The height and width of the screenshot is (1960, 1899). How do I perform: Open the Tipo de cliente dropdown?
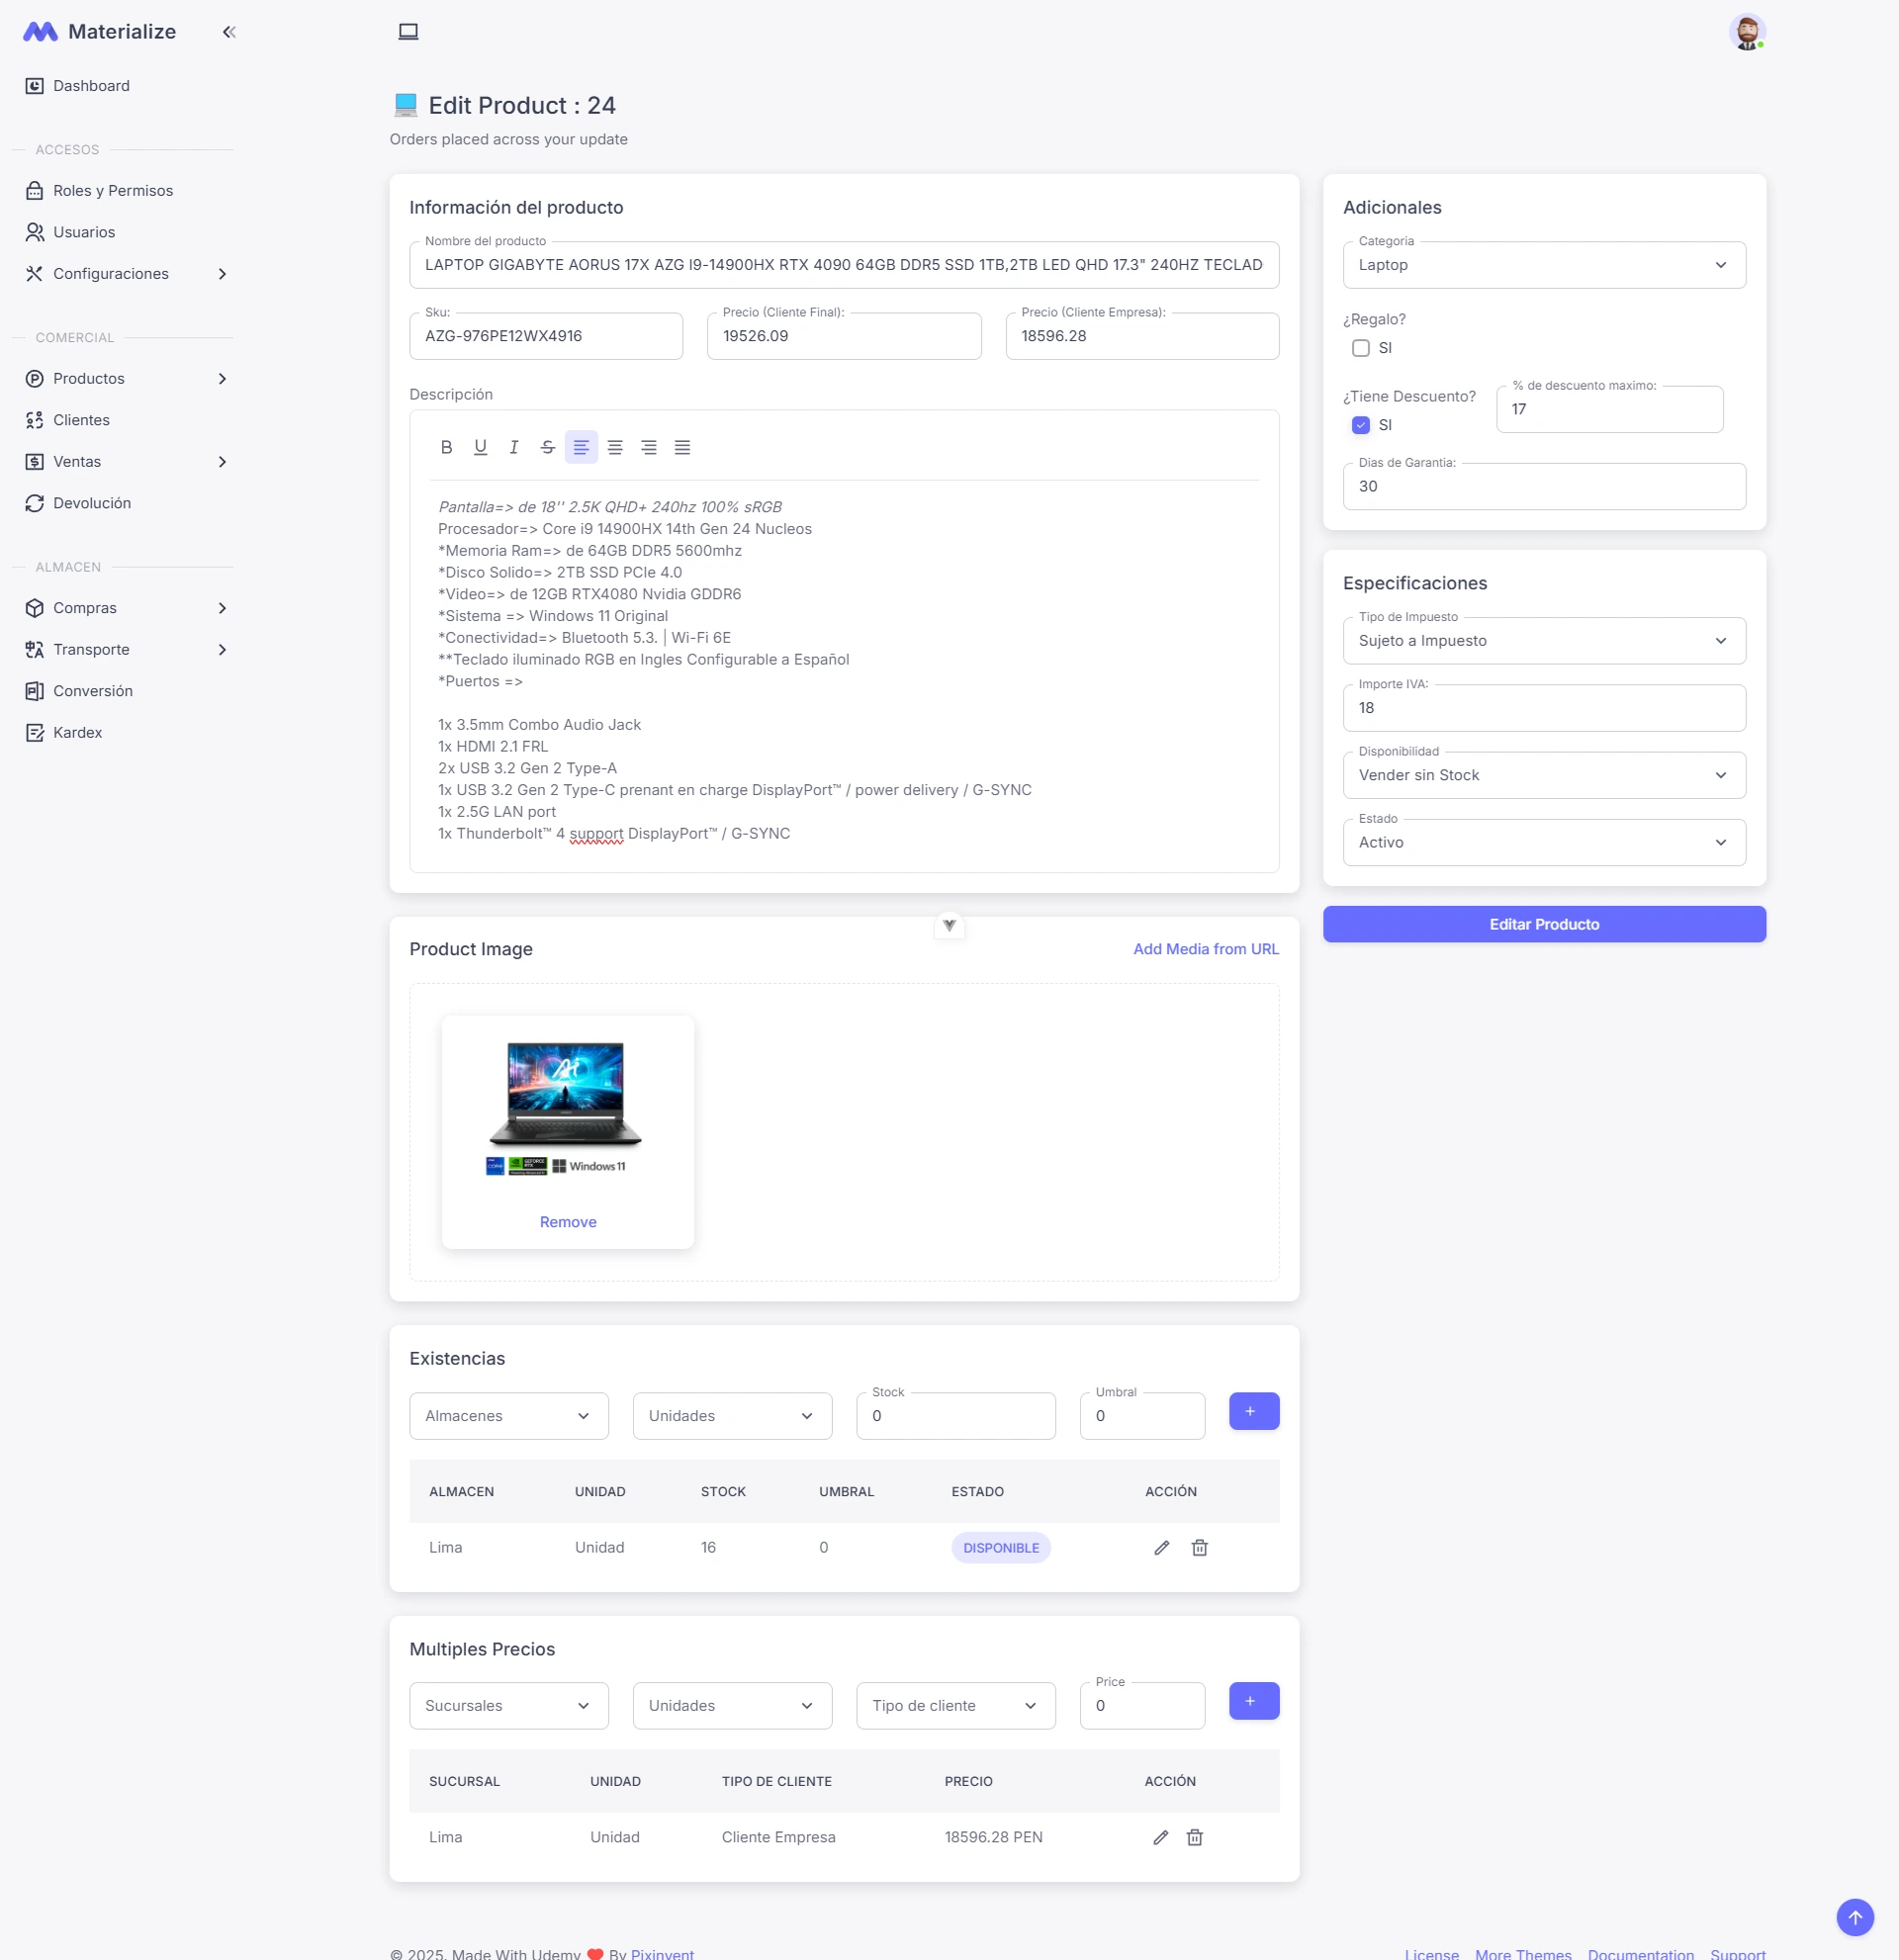tap(955, 1706)
